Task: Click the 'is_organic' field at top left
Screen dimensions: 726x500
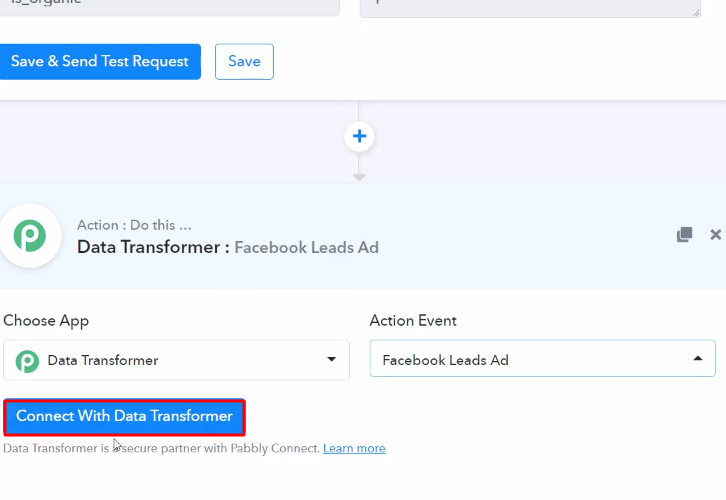Action: 169,7
